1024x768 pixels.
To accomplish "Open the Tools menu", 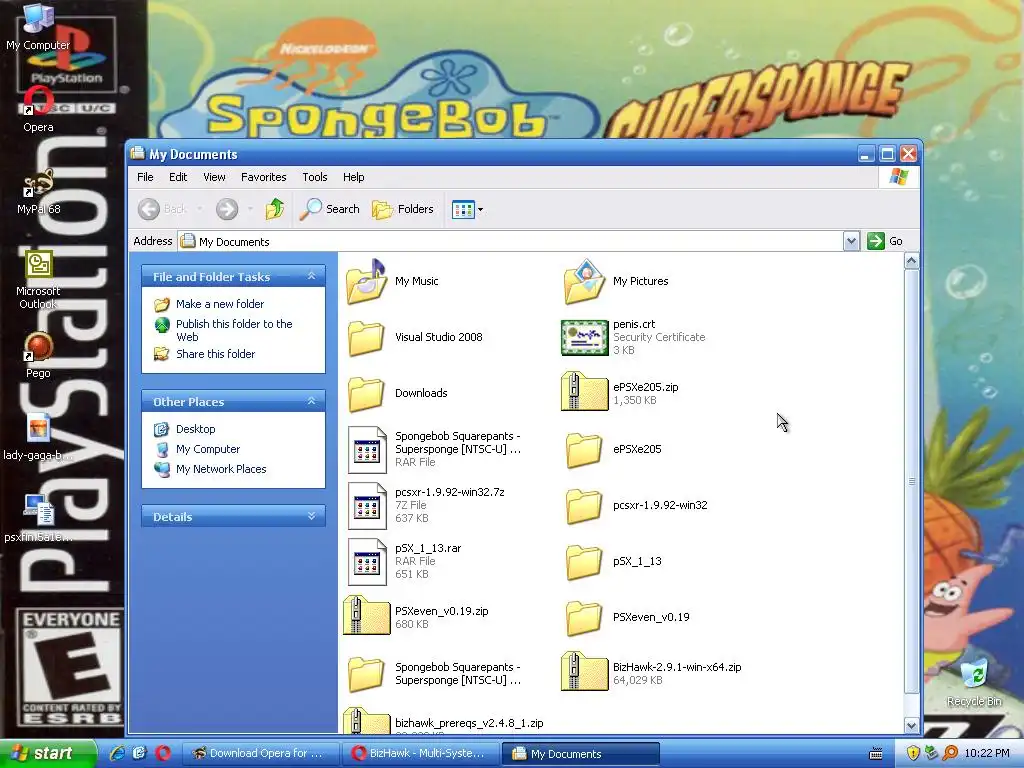I will coord(314,177).
